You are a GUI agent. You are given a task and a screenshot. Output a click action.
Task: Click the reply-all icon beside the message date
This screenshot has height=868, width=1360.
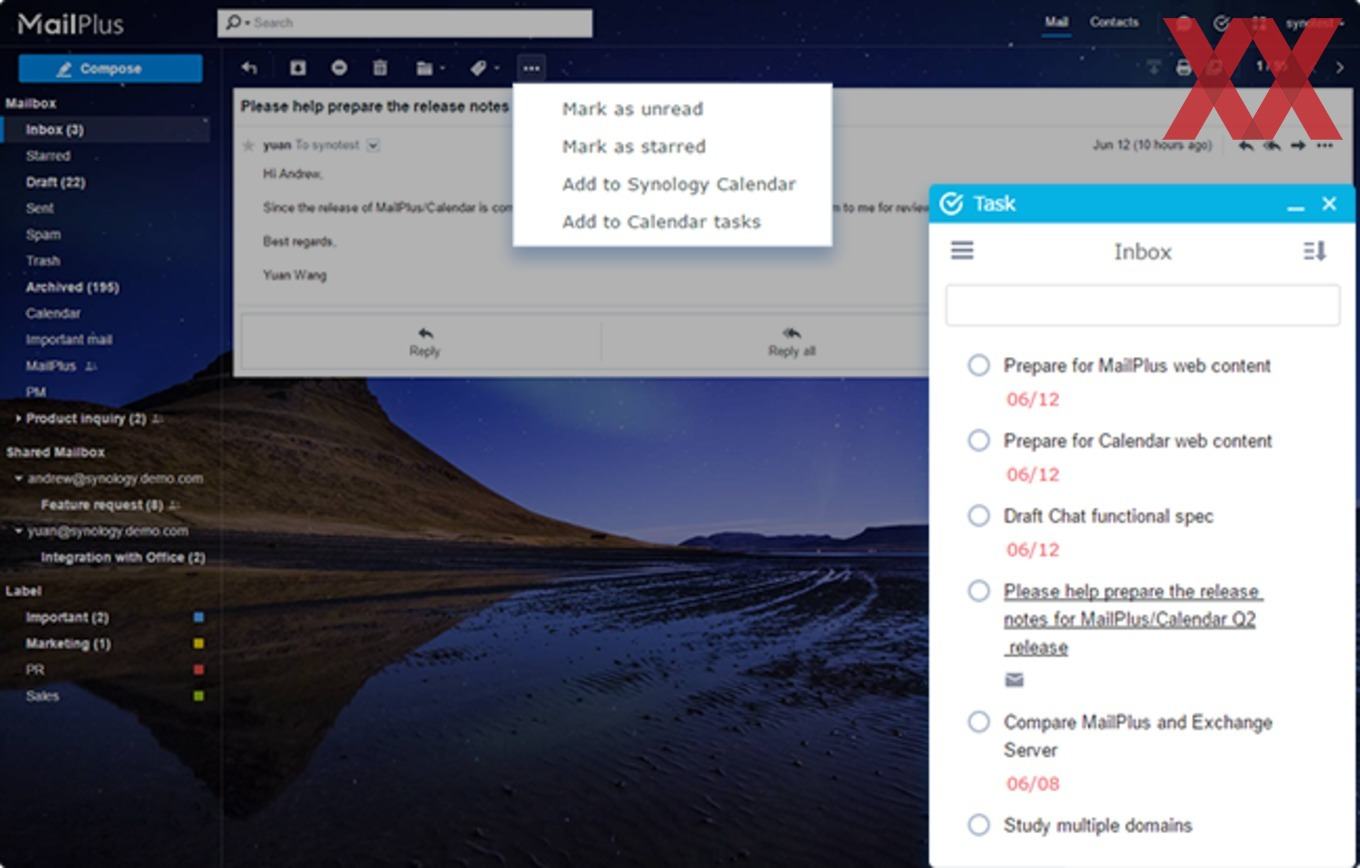click(1272, 146)
